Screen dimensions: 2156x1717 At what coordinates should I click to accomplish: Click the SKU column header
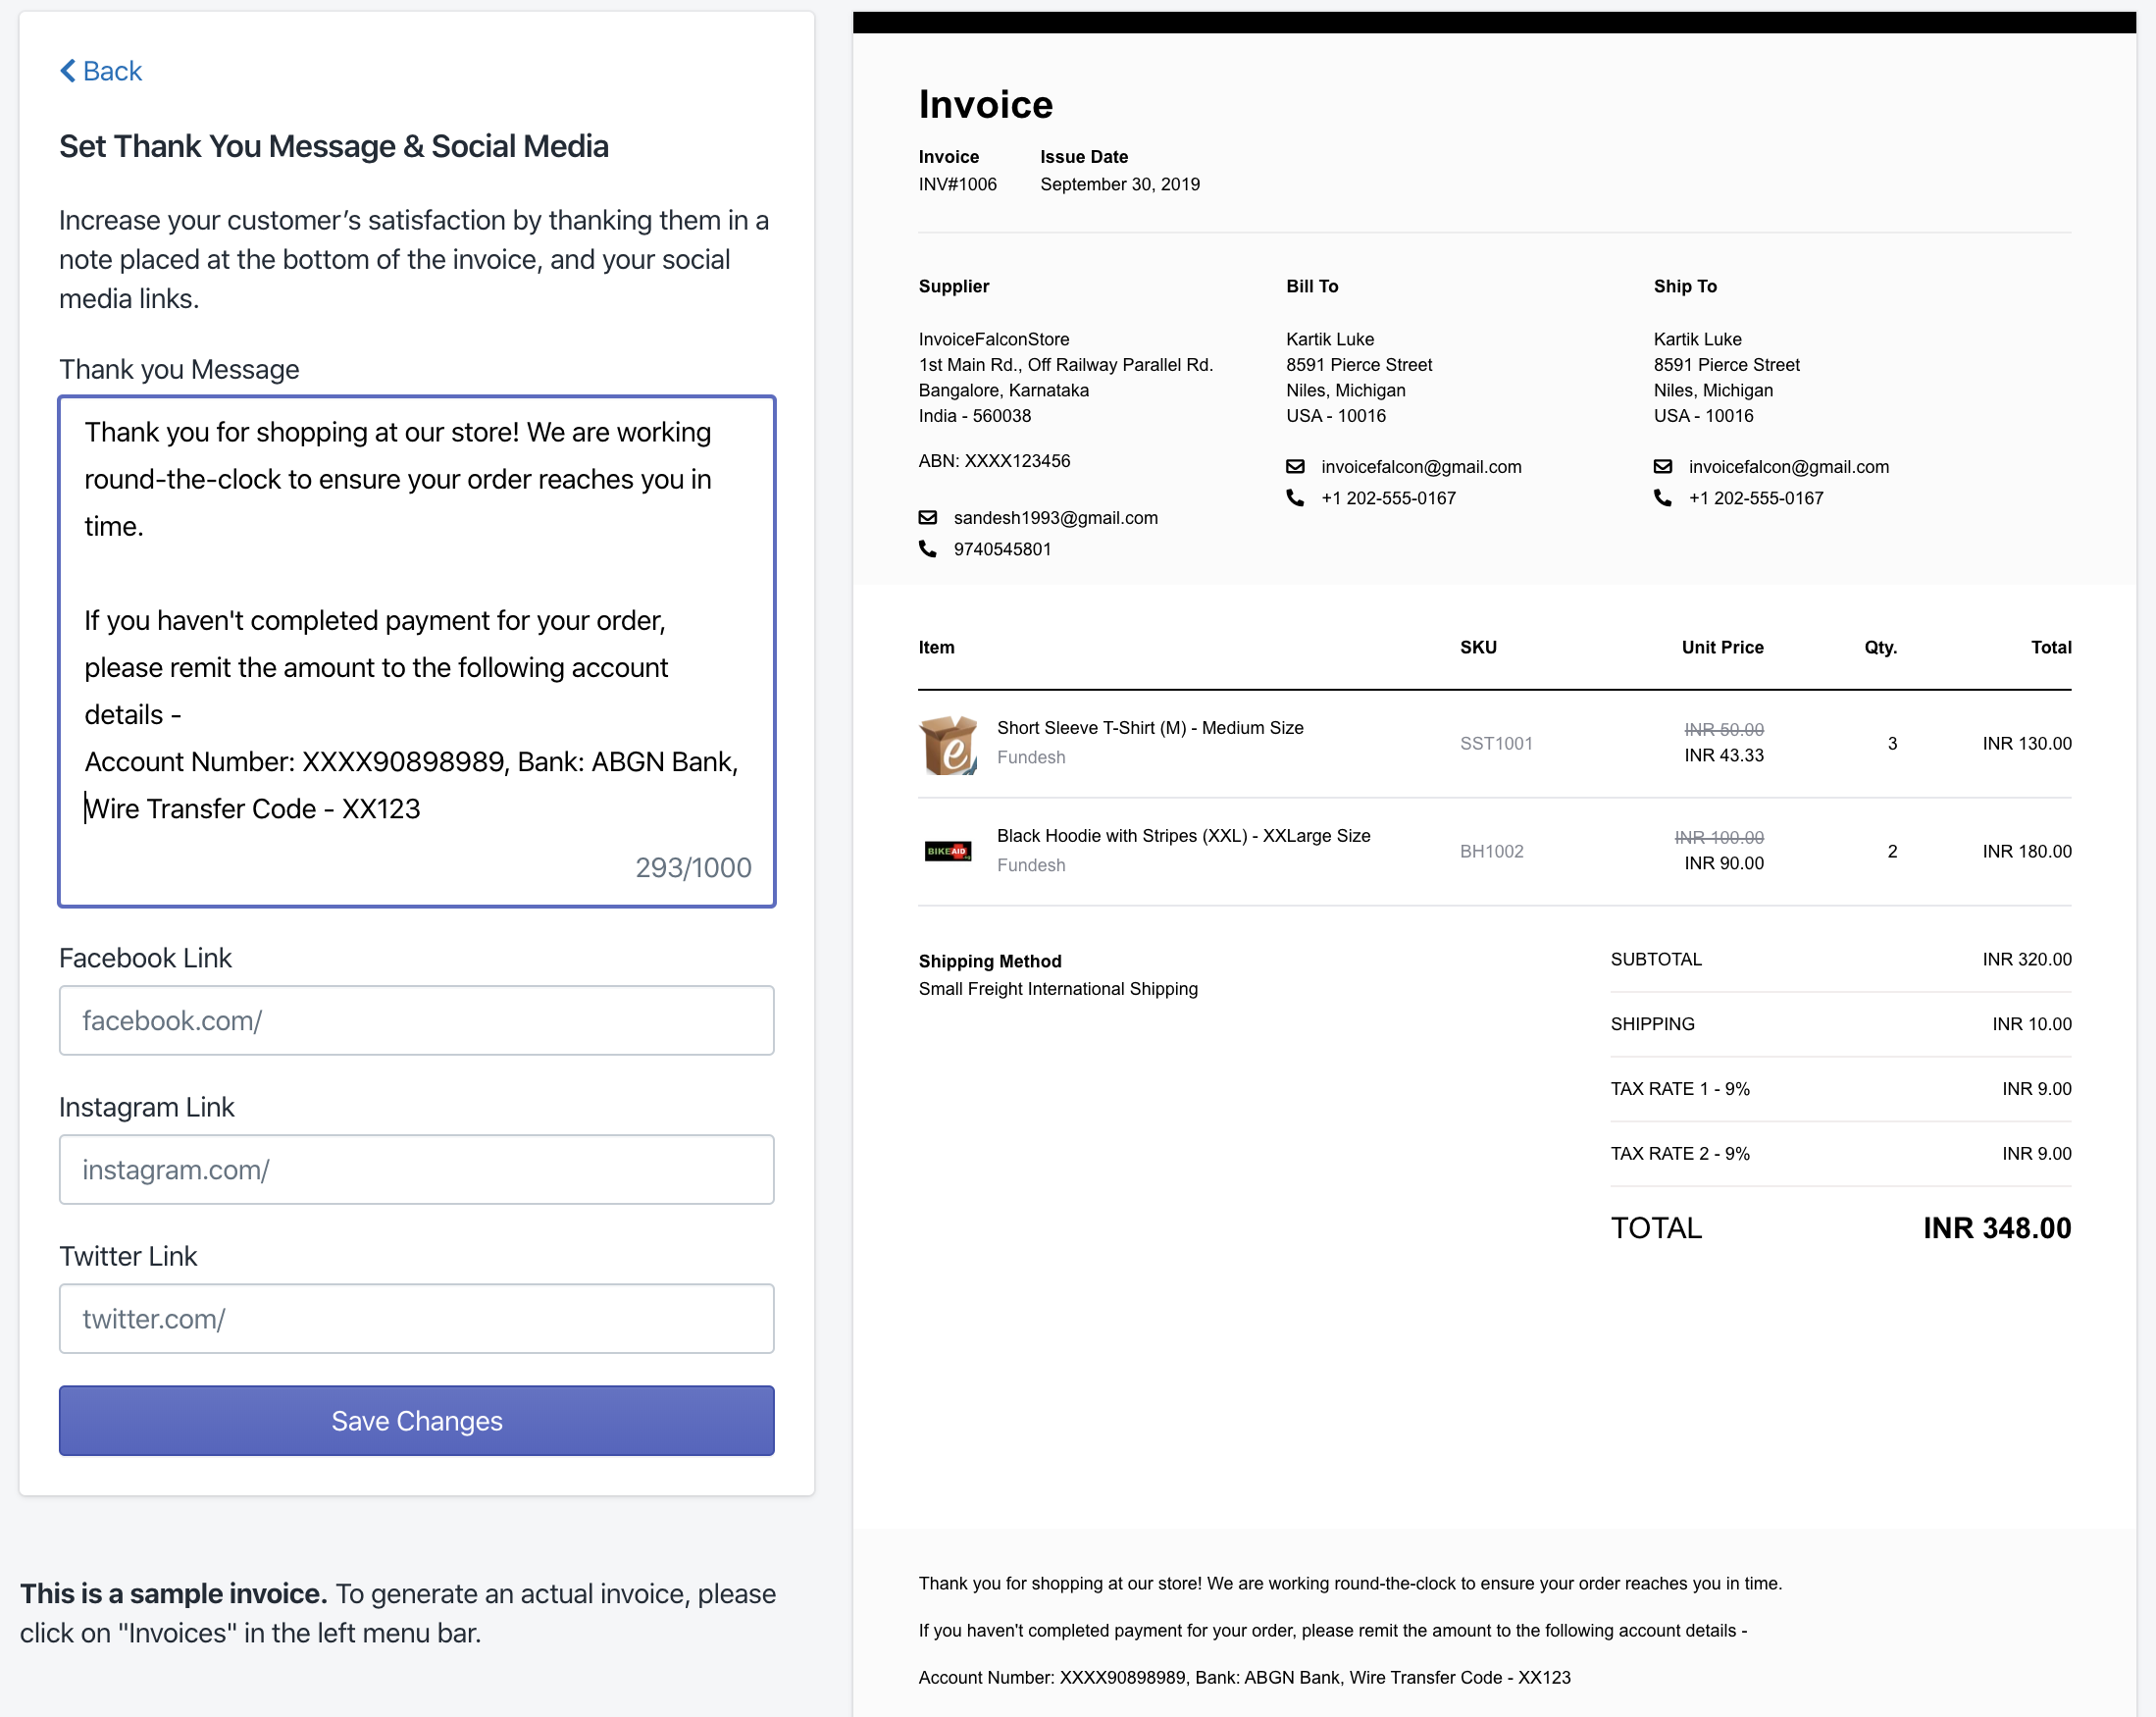1478,647
